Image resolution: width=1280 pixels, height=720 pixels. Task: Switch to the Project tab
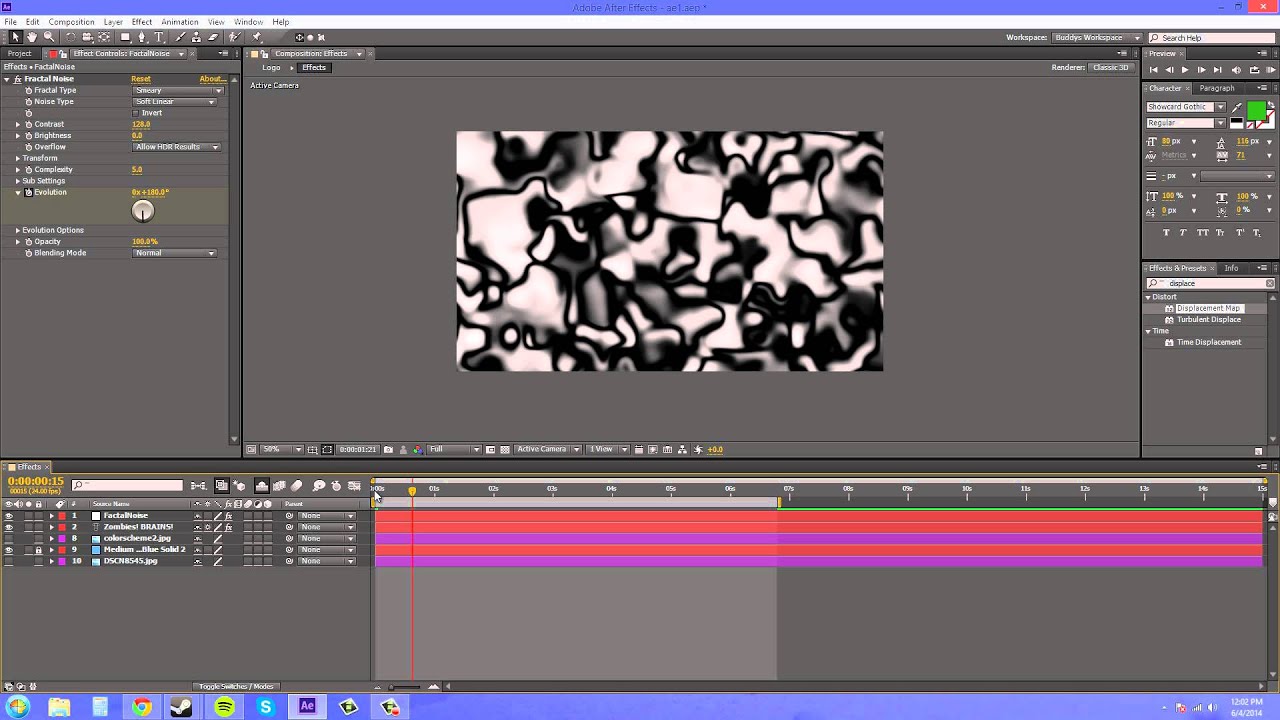(20, 54)
